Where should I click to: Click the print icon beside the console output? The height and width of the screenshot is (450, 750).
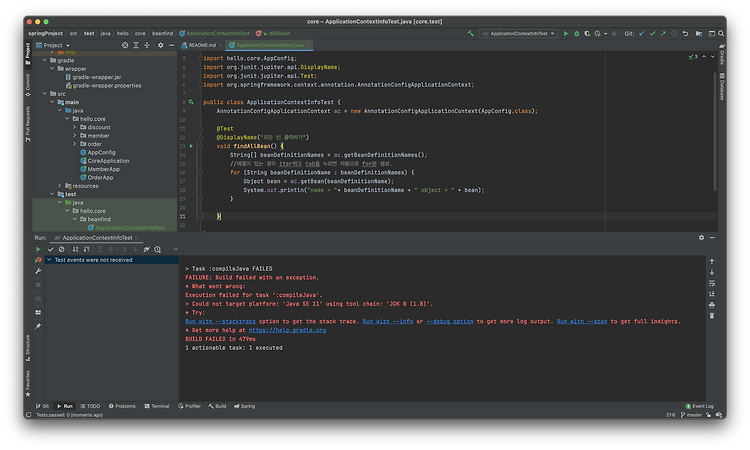(712, 305)
